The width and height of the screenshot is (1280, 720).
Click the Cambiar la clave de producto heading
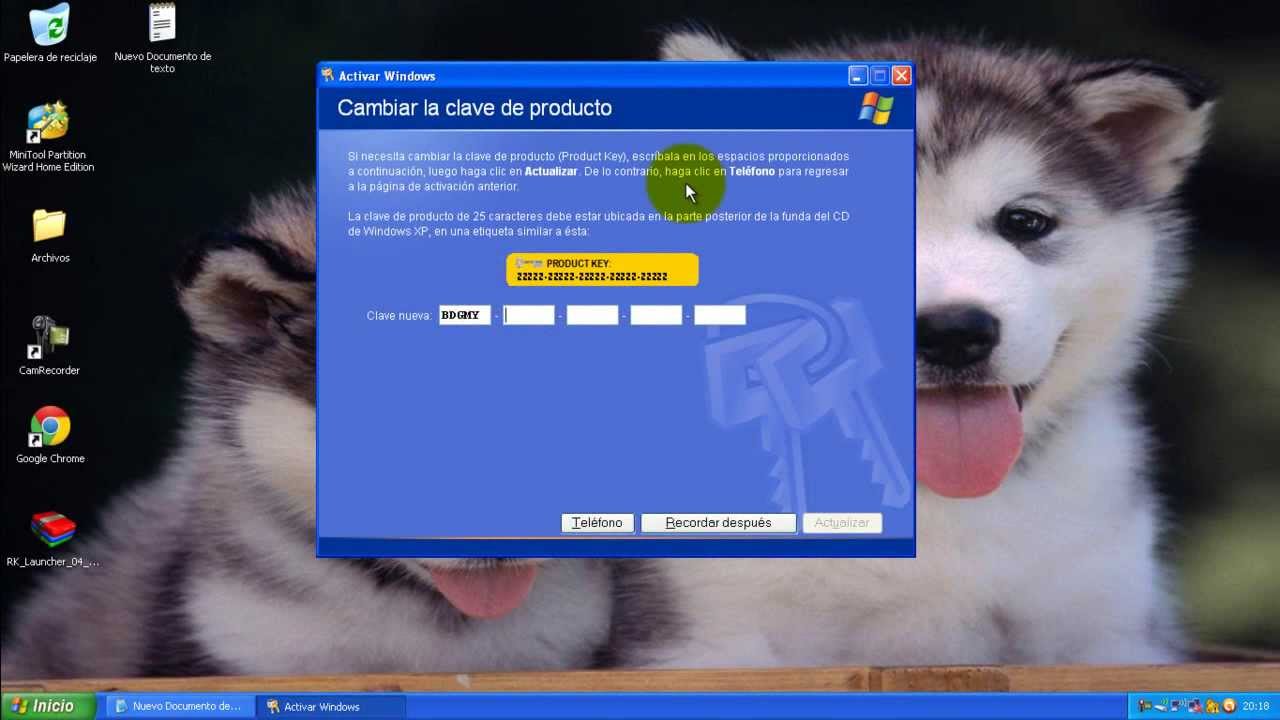(474, 108)
